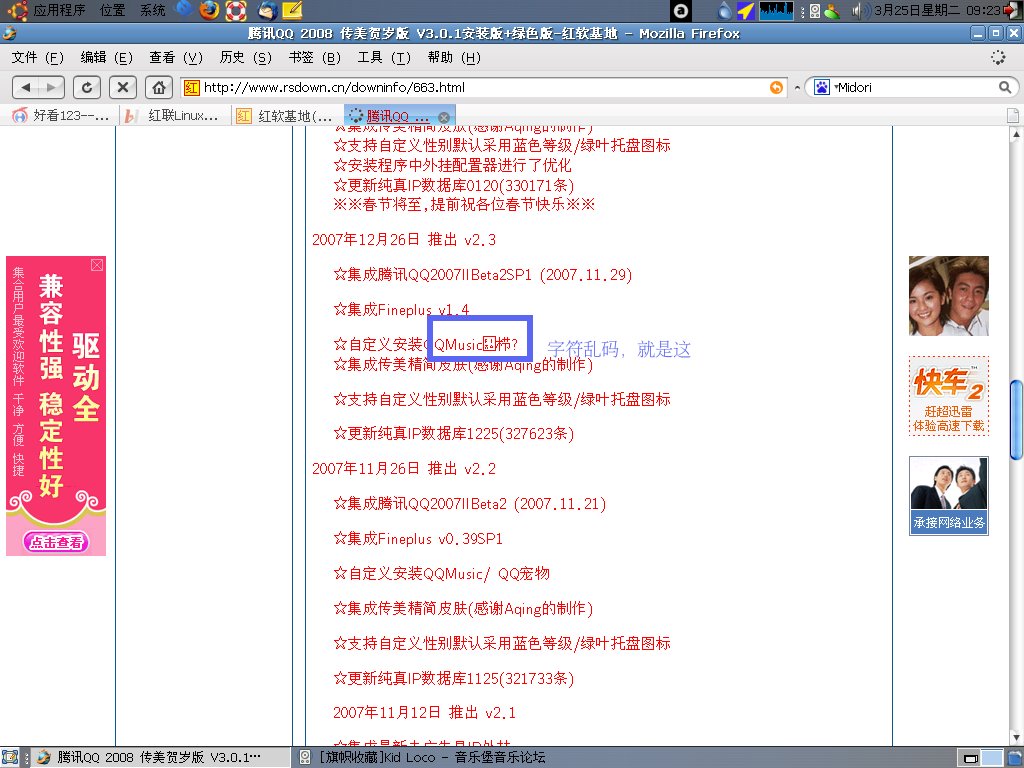This screenshot has height=768, width=1024.
Task: Select the 腾讯QQ tab
Action: coord(399,116)
